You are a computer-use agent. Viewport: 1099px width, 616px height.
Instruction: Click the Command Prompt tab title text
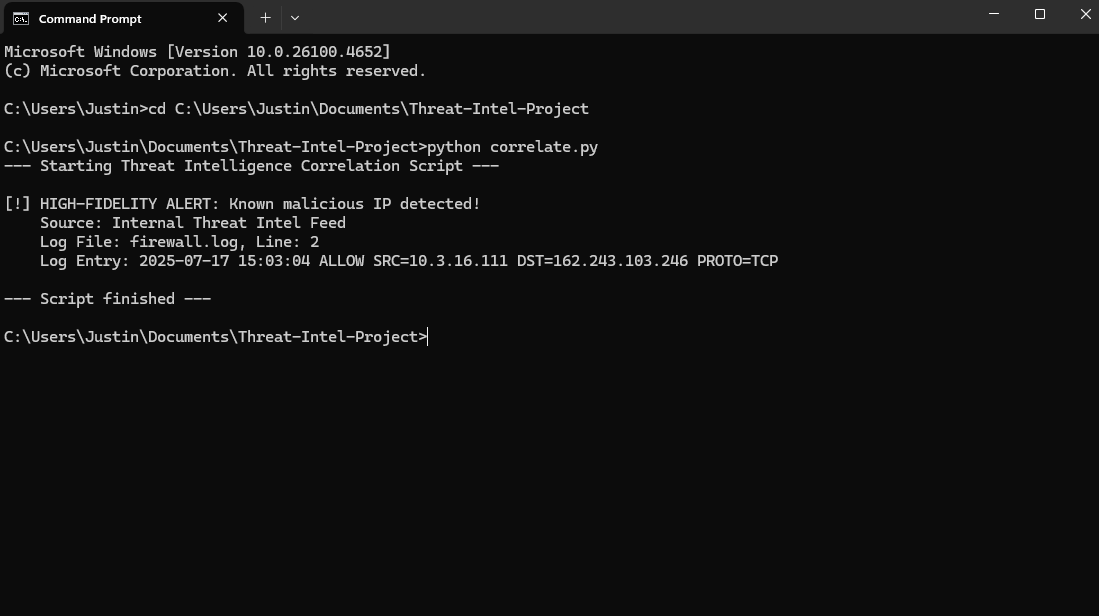tap(90, 18)
